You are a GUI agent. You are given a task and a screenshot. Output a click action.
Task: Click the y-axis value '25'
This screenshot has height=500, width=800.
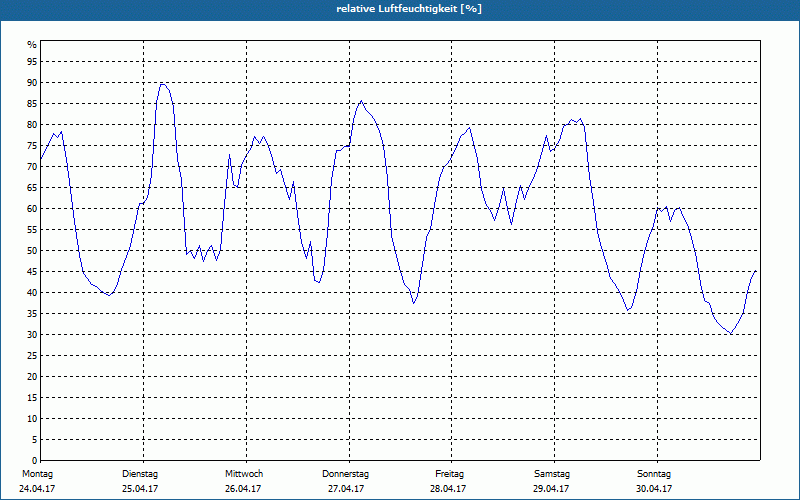click(x=32, y=356)
